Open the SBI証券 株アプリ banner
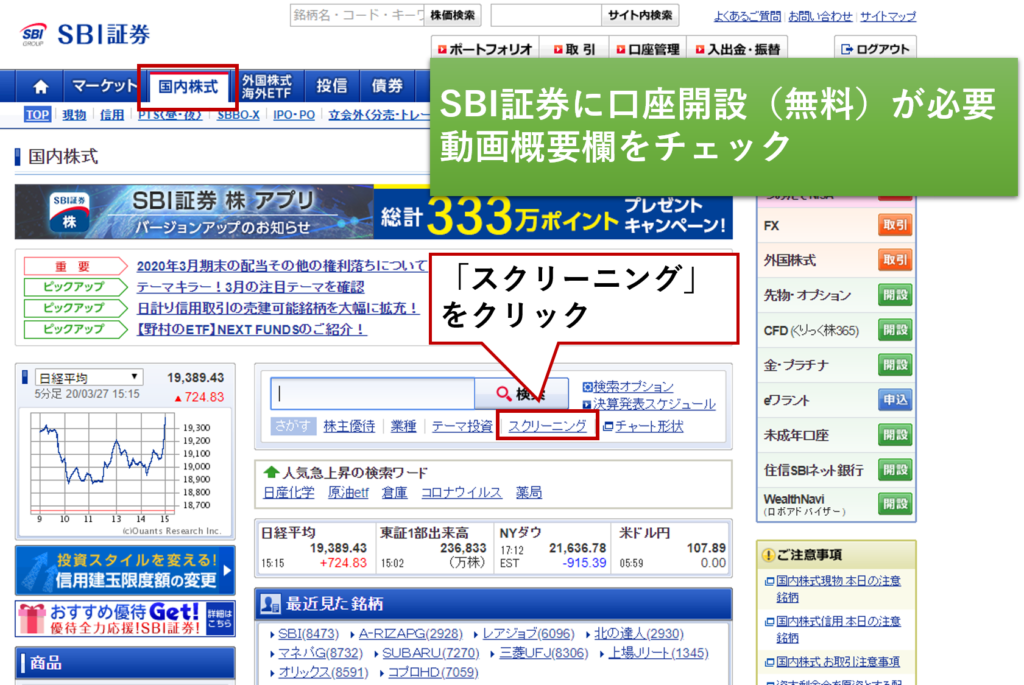The height and width of the screenshot is (685, 1024). 194,212
